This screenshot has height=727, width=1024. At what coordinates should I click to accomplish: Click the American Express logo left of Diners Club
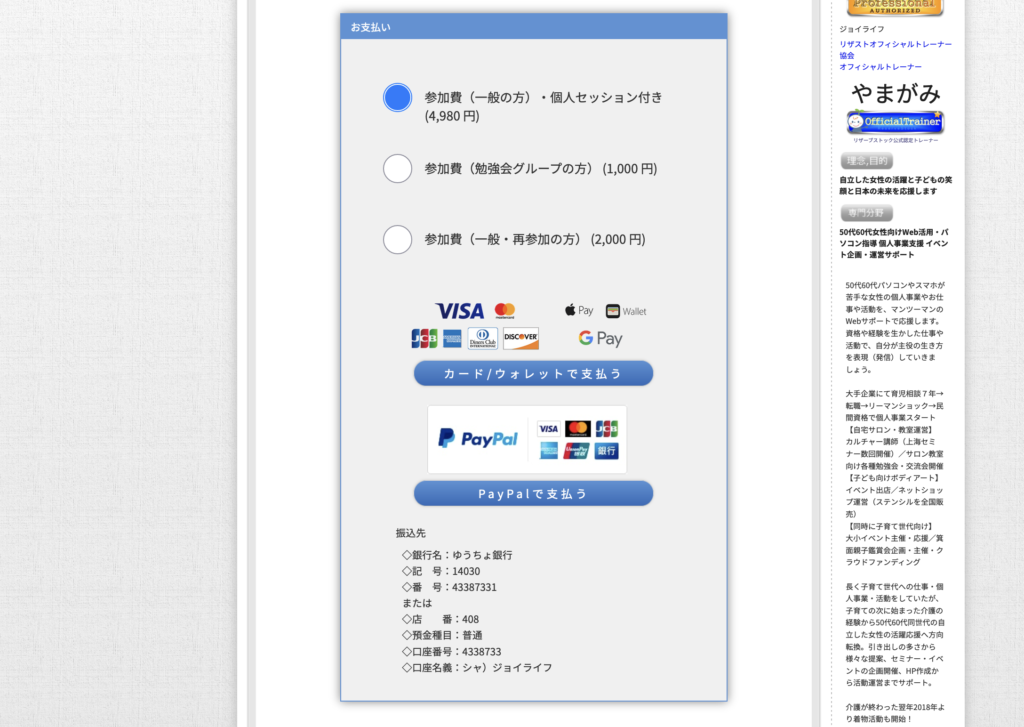[452, 338]
